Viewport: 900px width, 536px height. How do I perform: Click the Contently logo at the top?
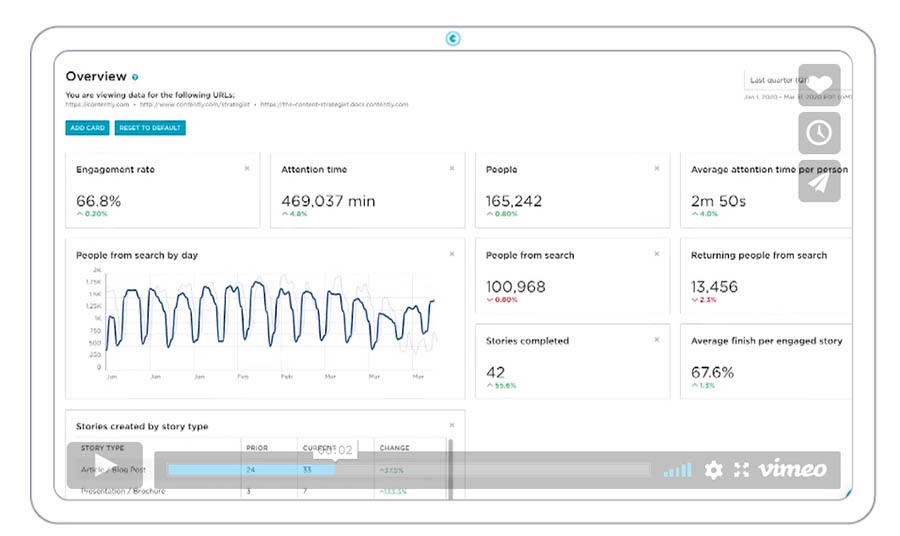tap(452, 39)
